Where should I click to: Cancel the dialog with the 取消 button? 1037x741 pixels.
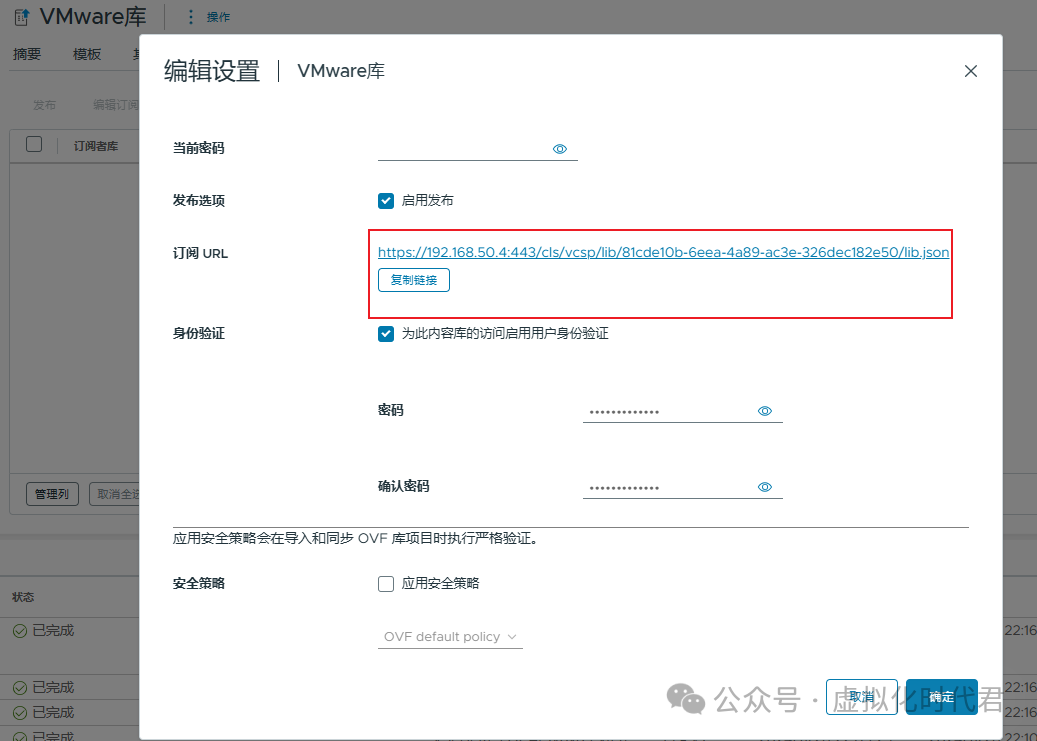point(862,697)
